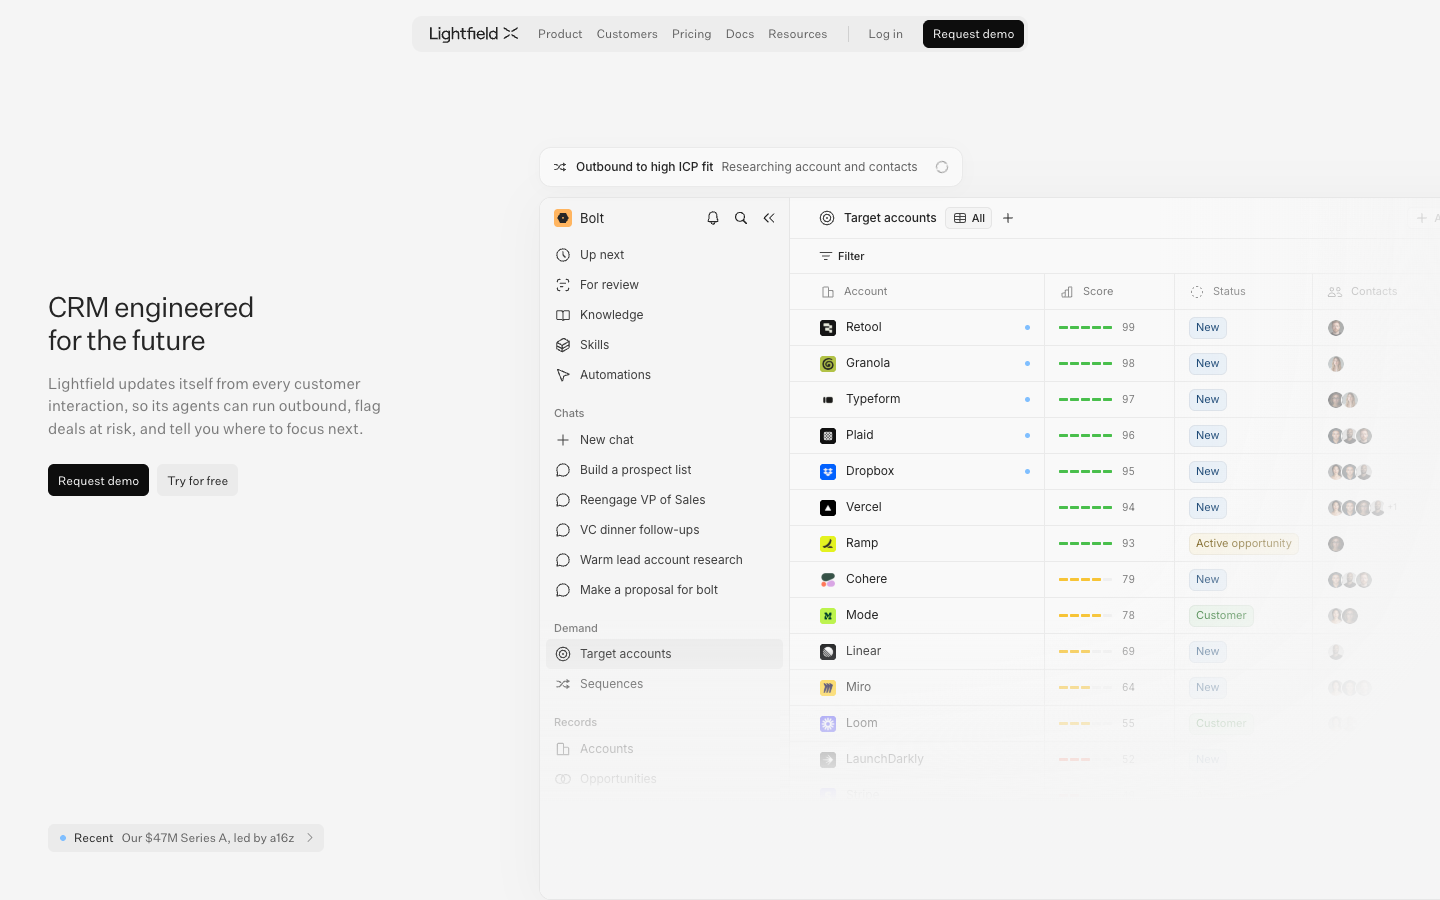Image resolution: width=1440 pixels, height=900 pixels.
Task: Click the Account column header
Action: (x=917, y=292)
